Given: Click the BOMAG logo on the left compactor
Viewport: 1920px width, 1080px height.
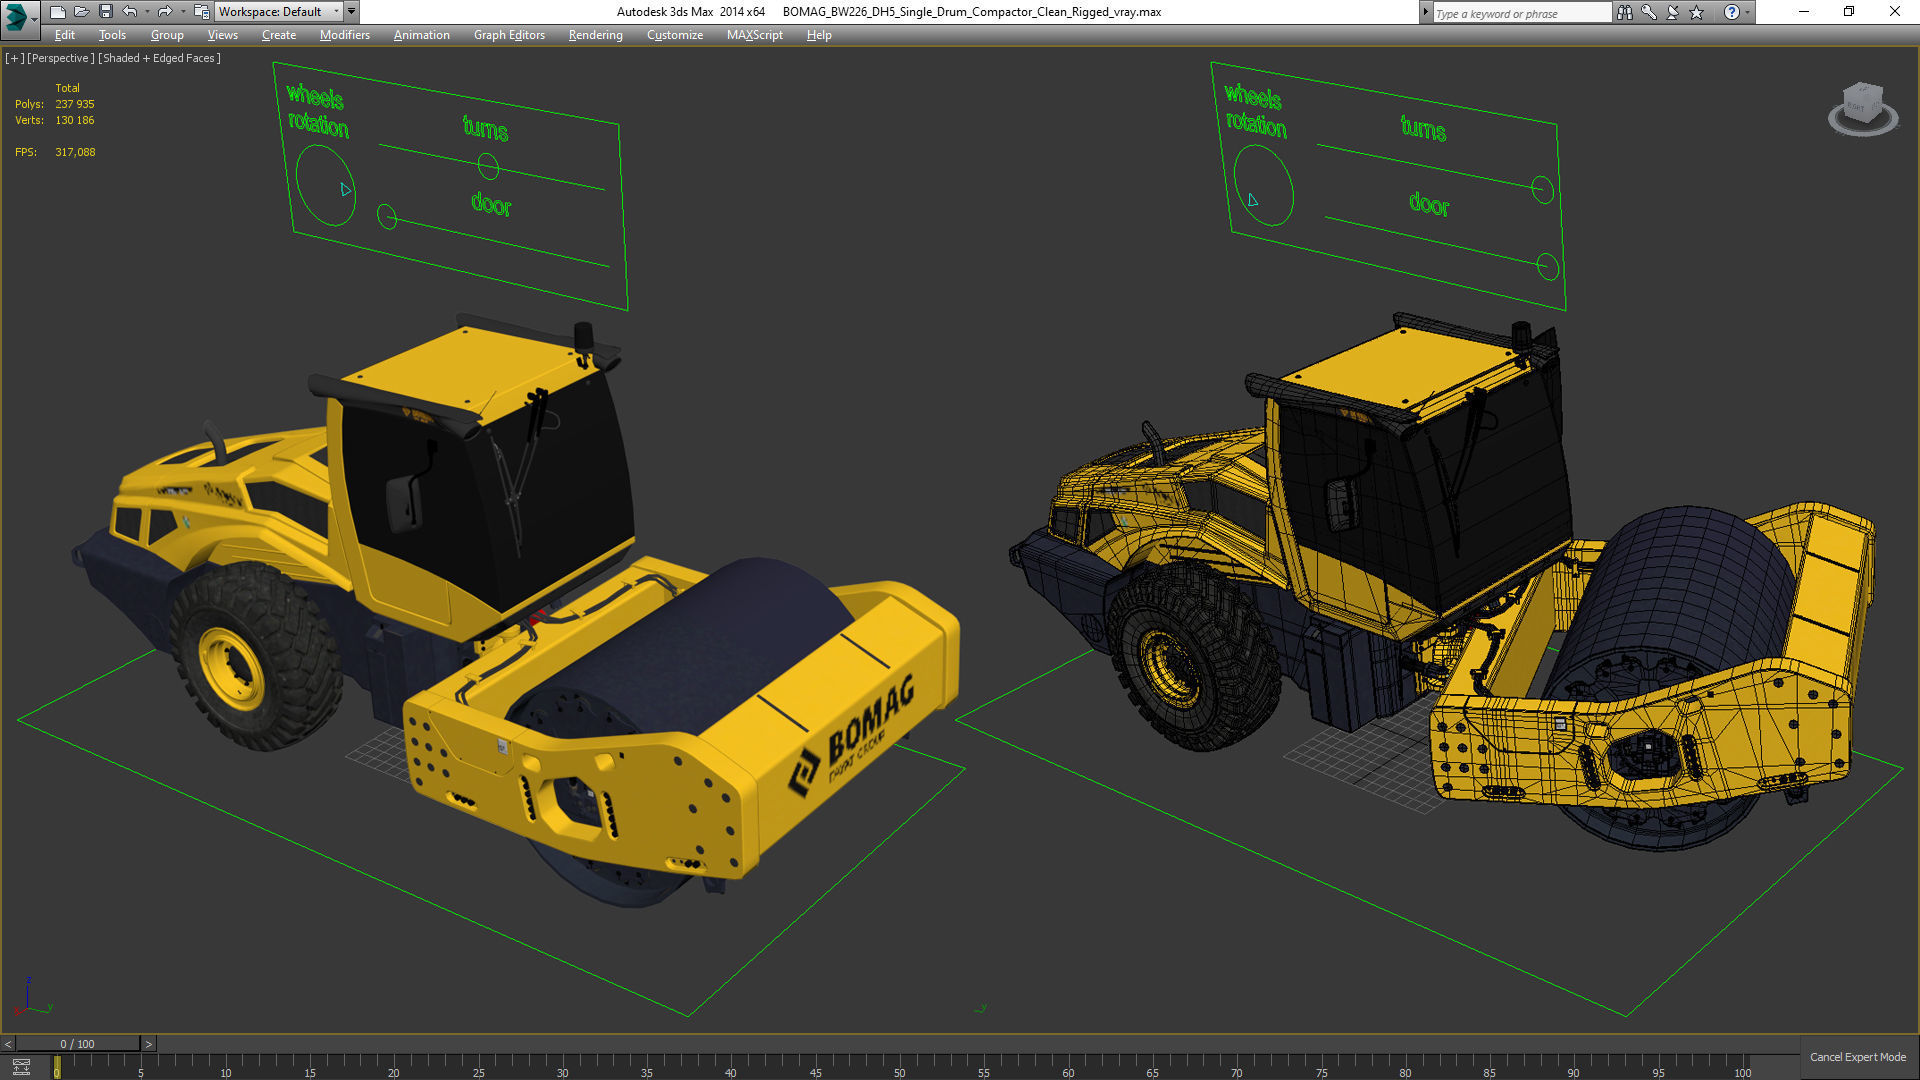Looking at the screenshot, I should (x=852, y=734).
